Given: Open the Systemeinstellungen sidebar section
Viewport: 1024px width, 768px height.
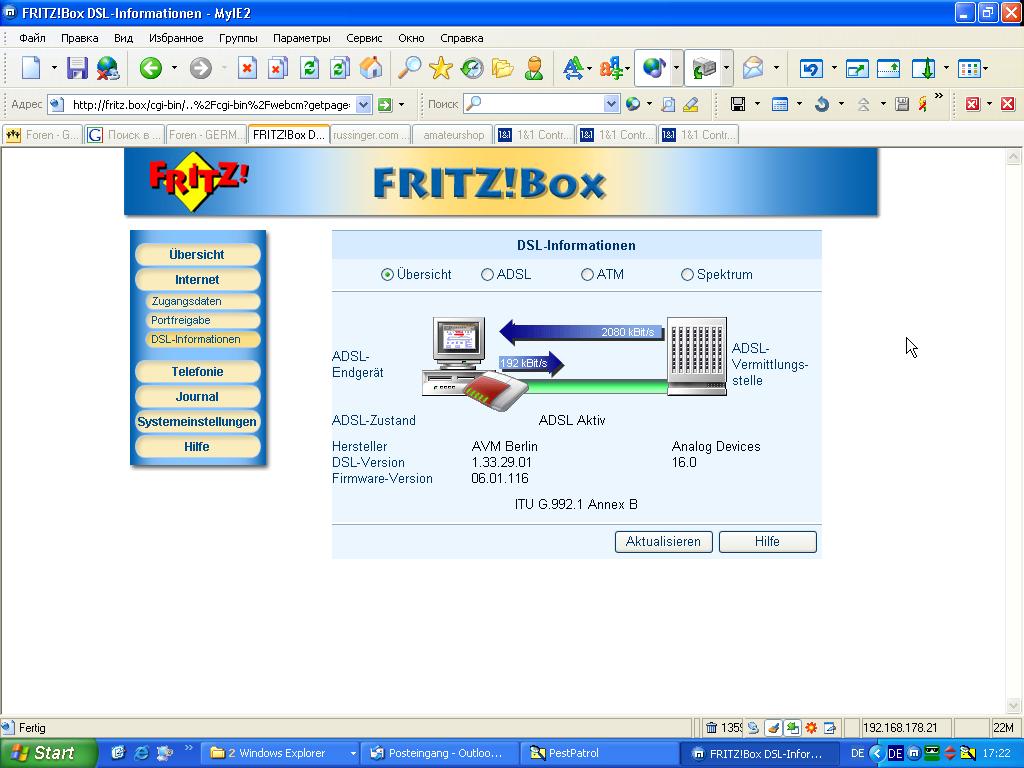Looking at the screenshot, I should tap(197, 422).
